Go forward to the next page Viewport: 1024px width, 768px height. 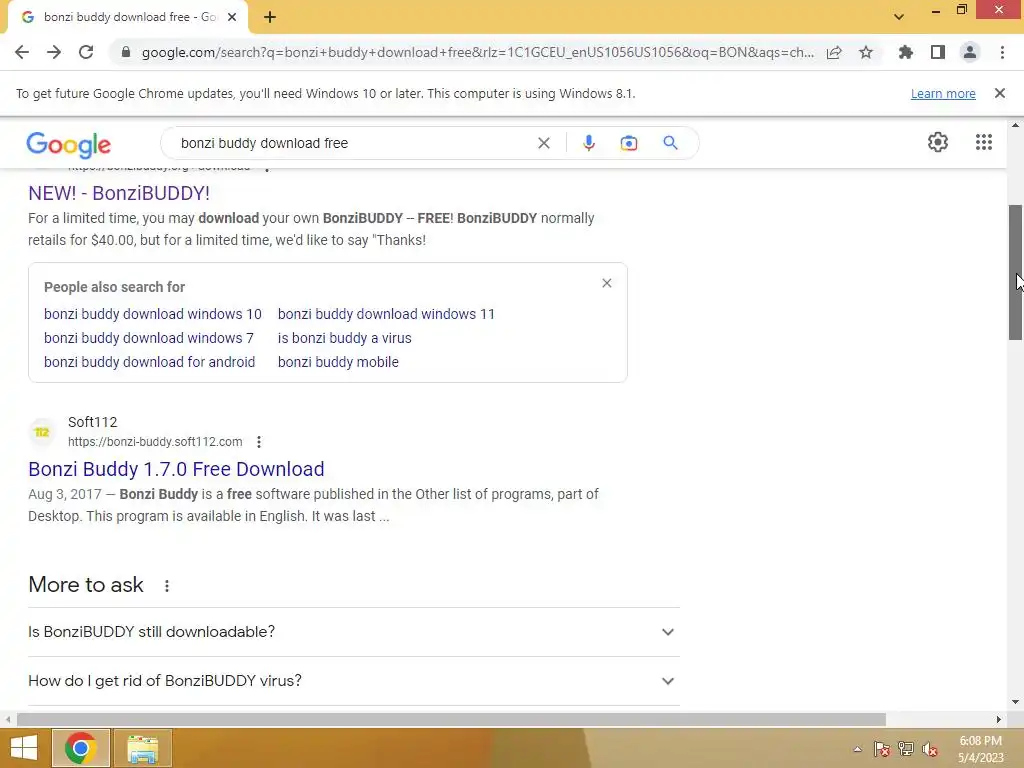(54, 52)
